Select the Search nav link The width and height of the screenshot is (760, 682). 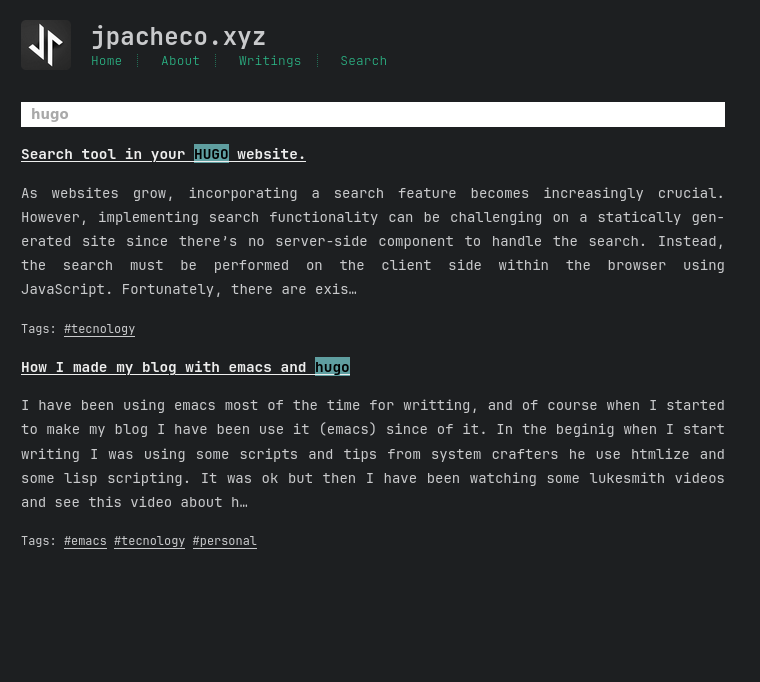(363, 61)
